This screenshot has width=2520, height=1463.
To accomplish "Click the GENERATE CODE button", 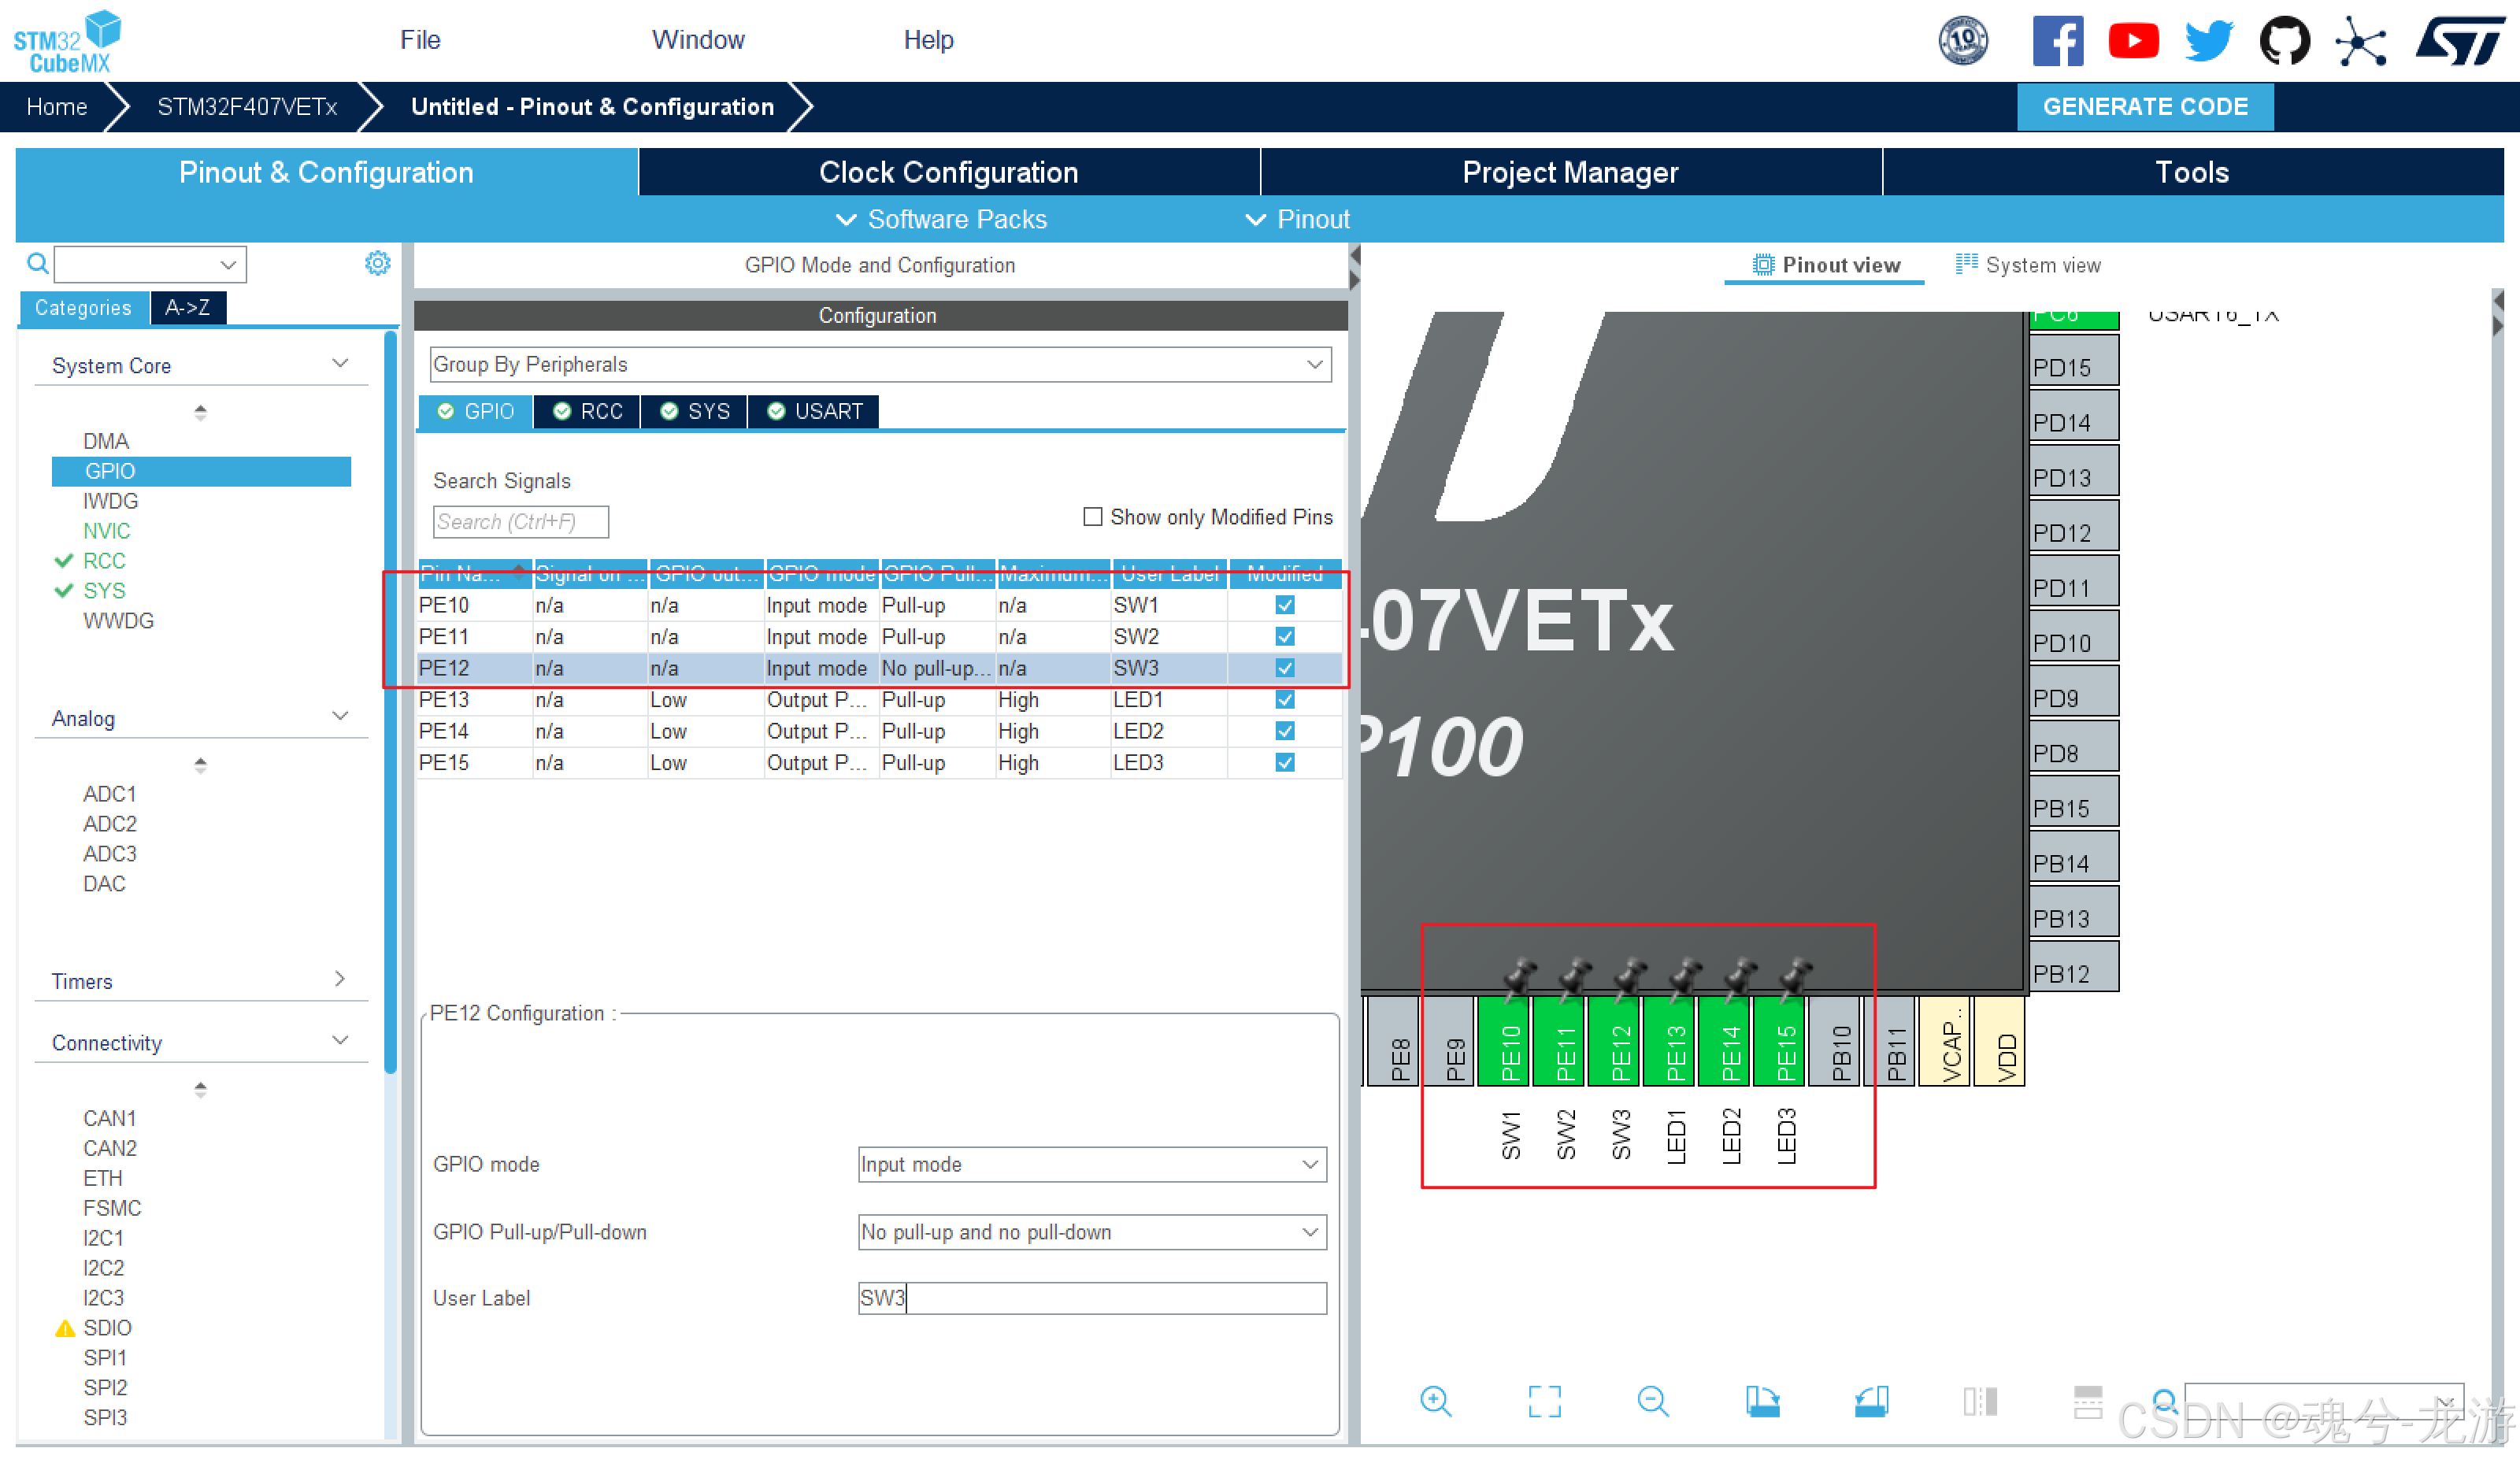I will click(x=2144, y=106).
